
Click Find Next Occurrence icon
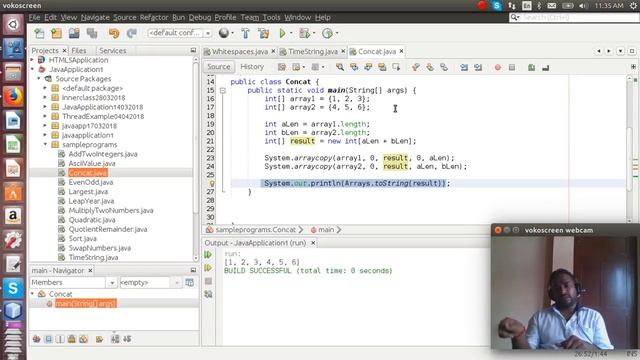[x=368, y=67]
